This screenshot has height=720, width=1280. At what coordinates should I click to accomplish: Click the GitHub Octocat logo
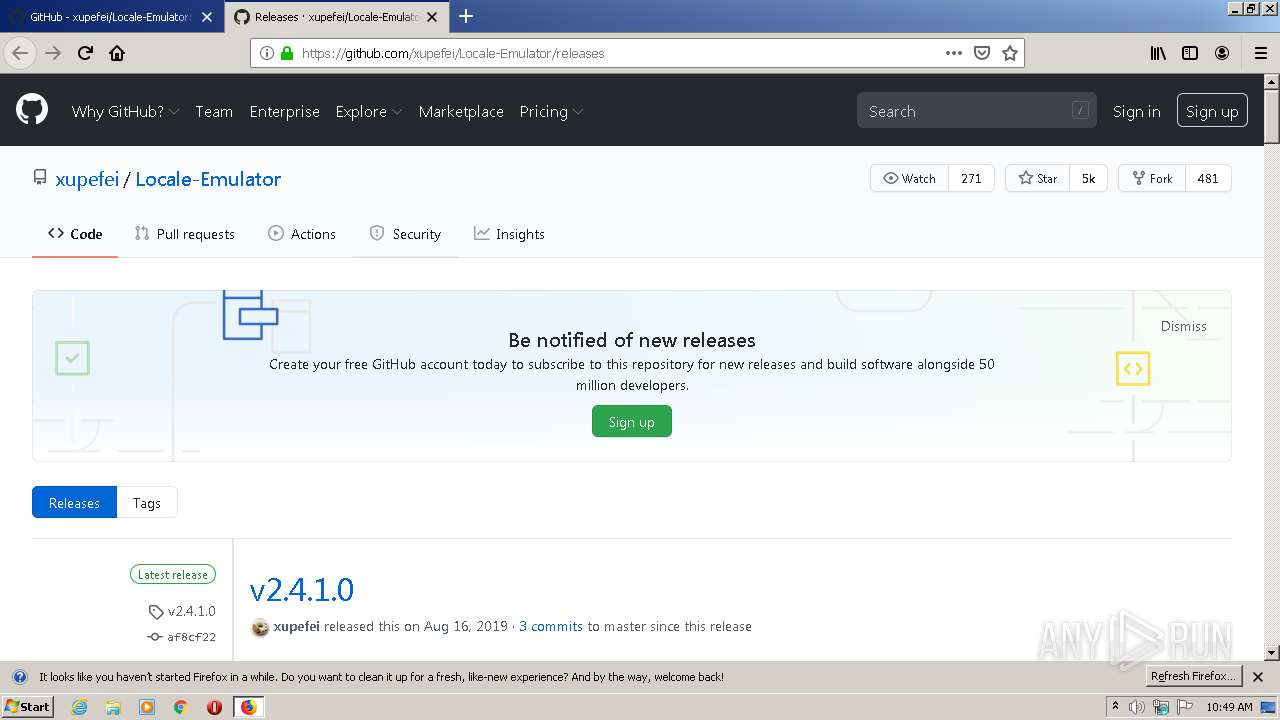[32, 110]
